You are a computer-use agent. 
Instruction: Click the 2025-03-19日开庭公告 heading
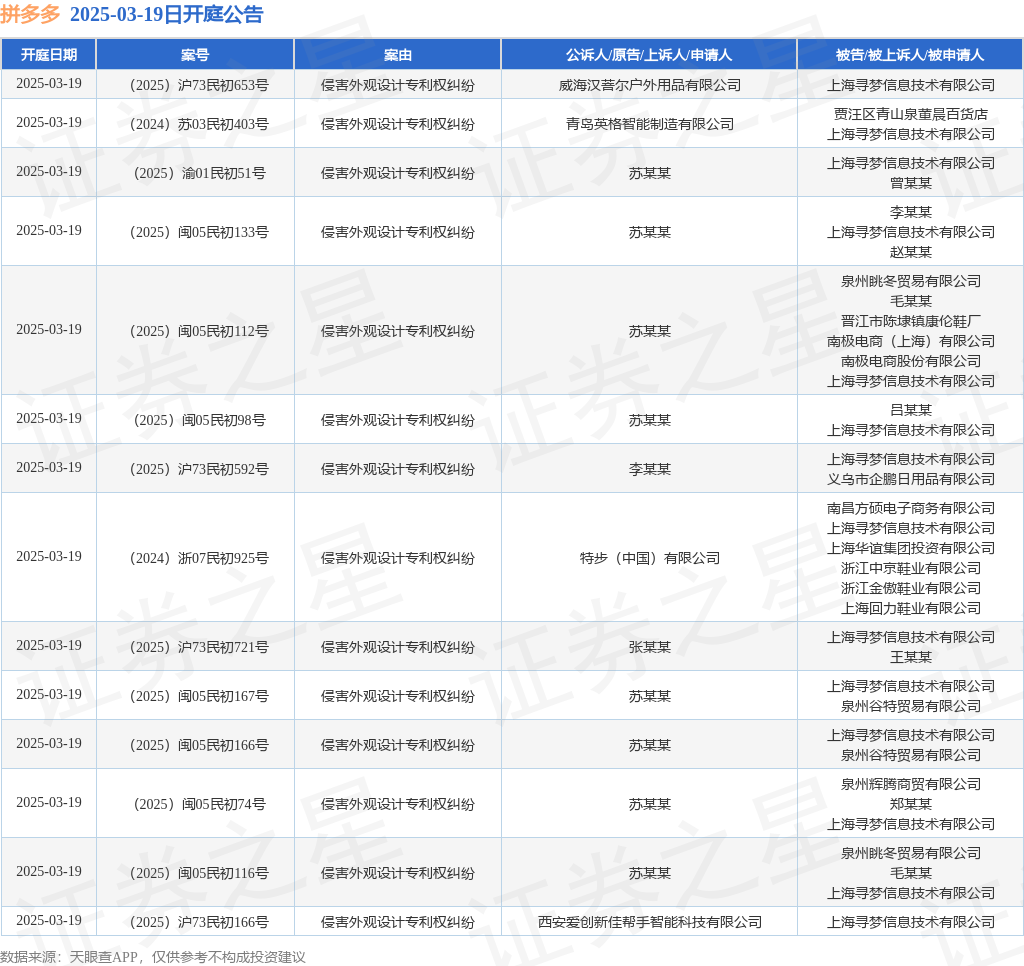click(x=167, y=14)
